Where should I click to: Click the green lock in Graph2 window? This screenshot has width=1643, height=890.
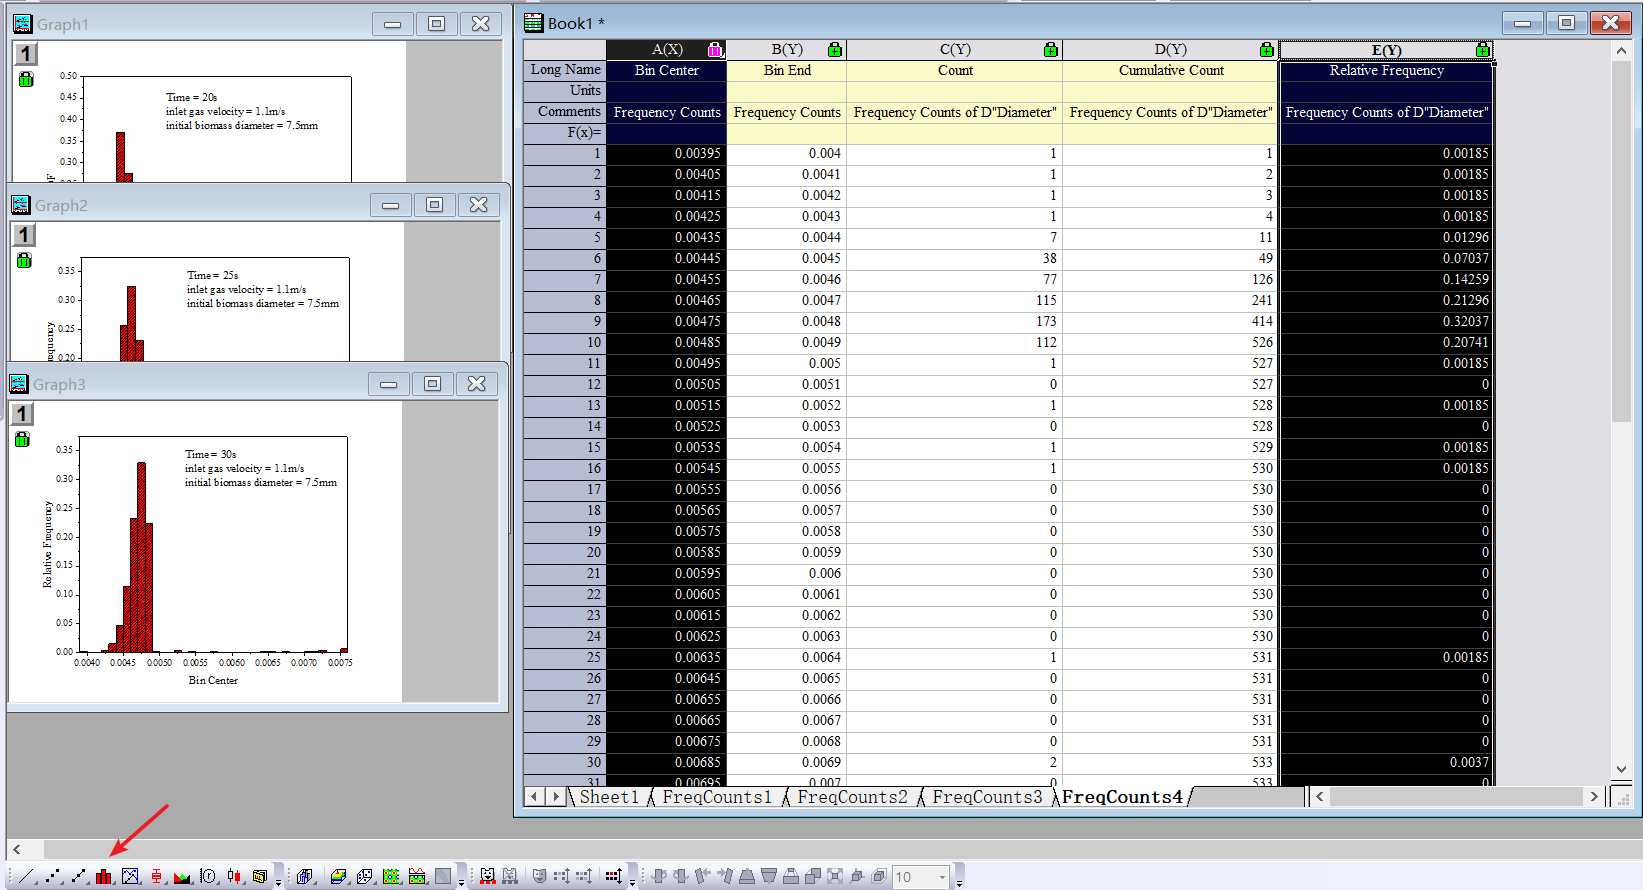click(x=24, y=260)
